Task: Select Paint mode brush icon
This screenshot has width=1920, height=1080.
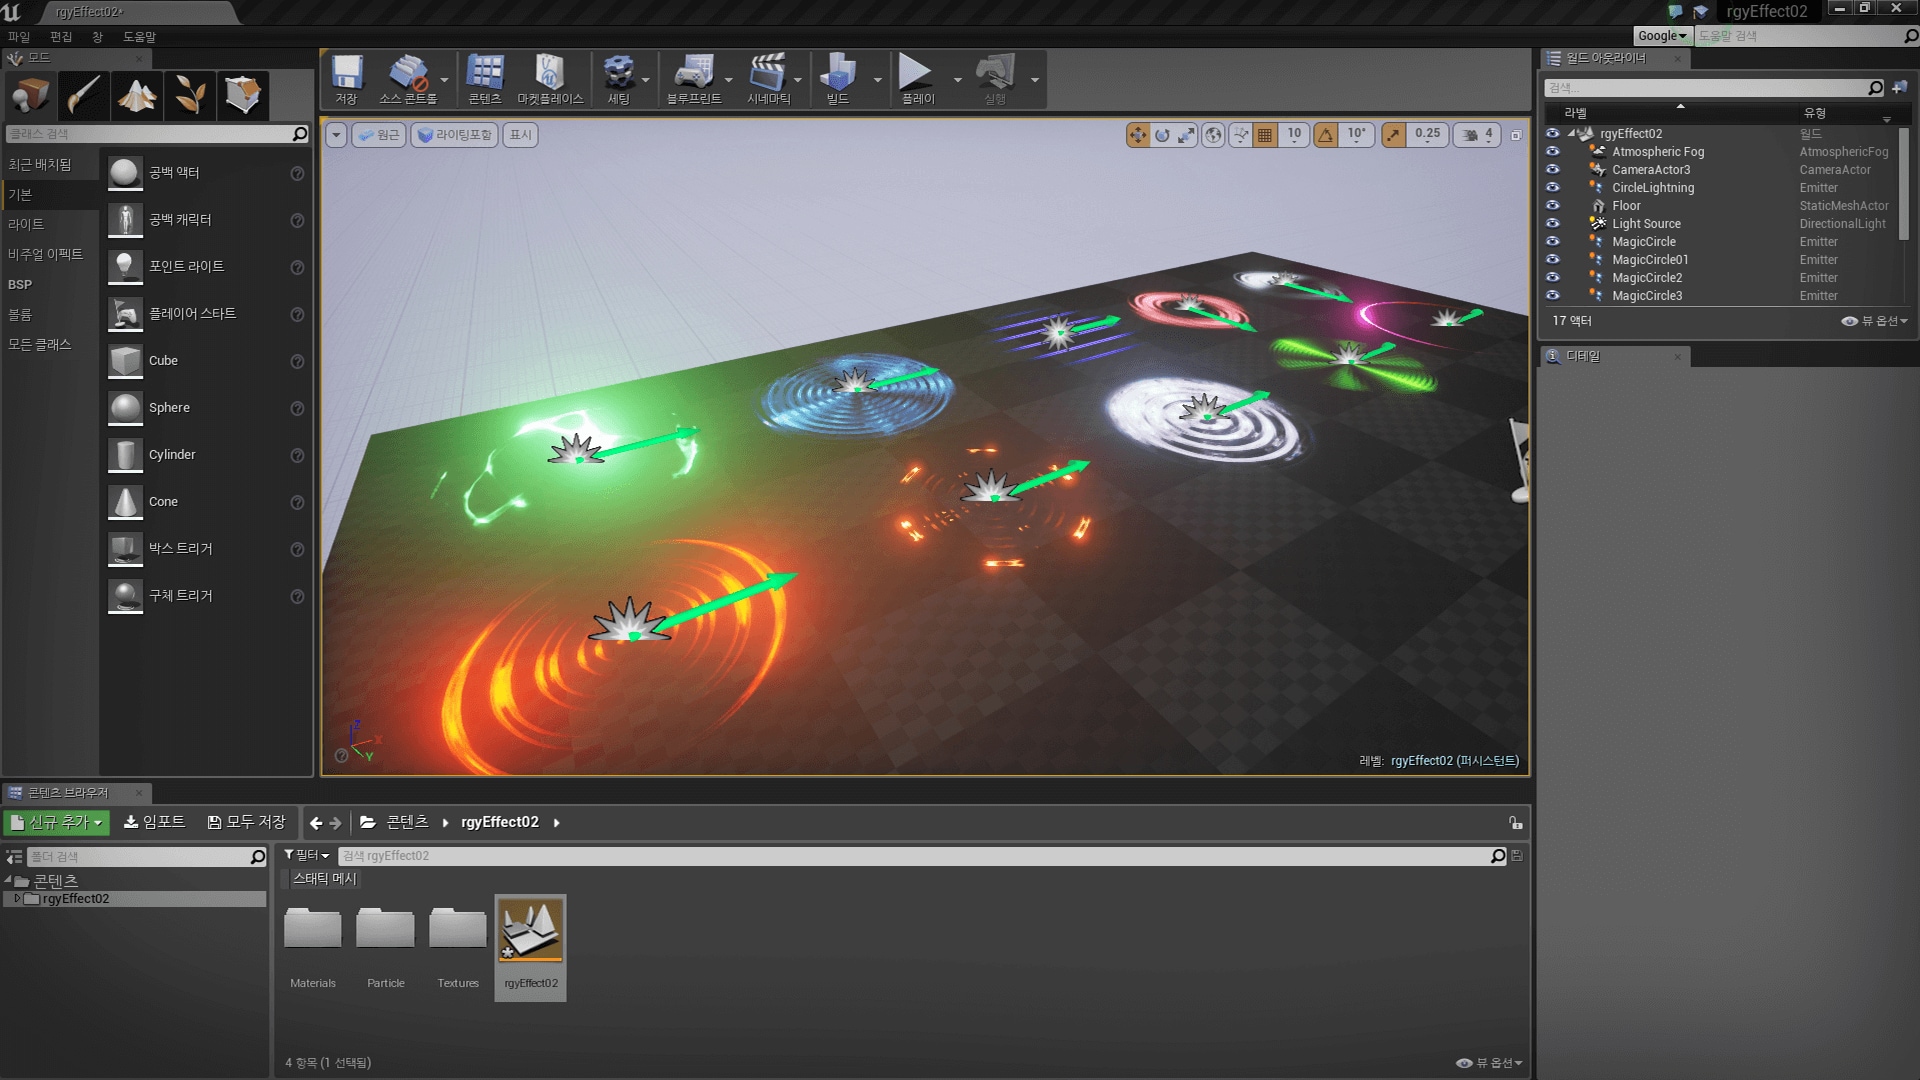Action: tap(84, 96)
